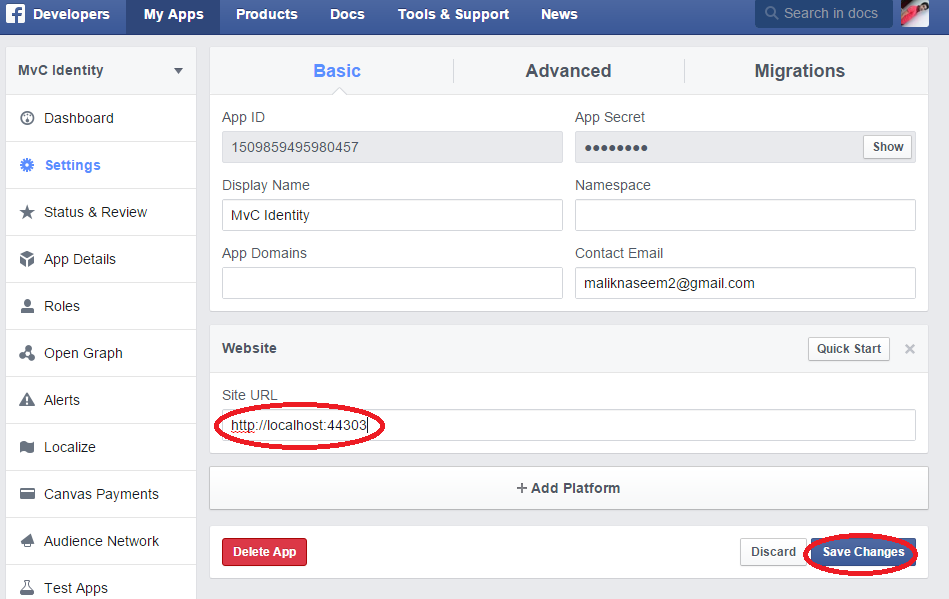
Task: Open Audience Network in sidebar
Action: pyautogui.click(x=101, y=541)
